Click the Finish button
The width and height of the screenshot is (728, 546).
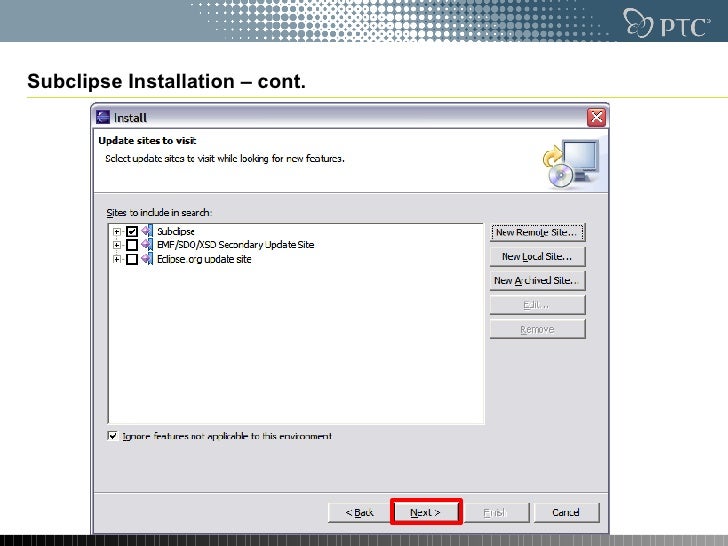tap(496, 513)
